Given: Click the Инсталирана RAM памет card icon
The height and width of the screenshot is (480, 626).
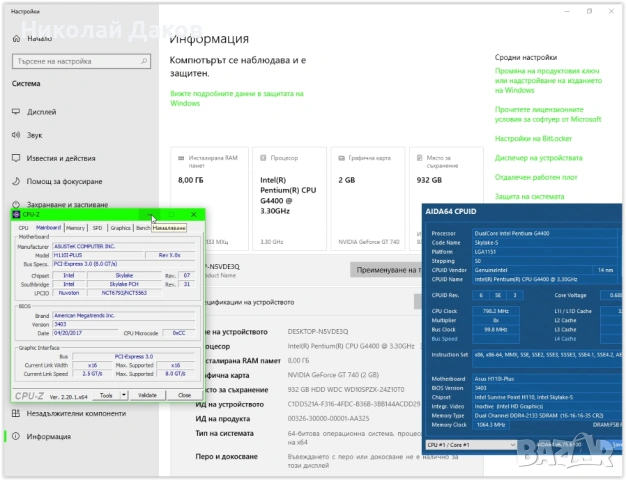Looking at the screenshot, I should pos(181,158).
